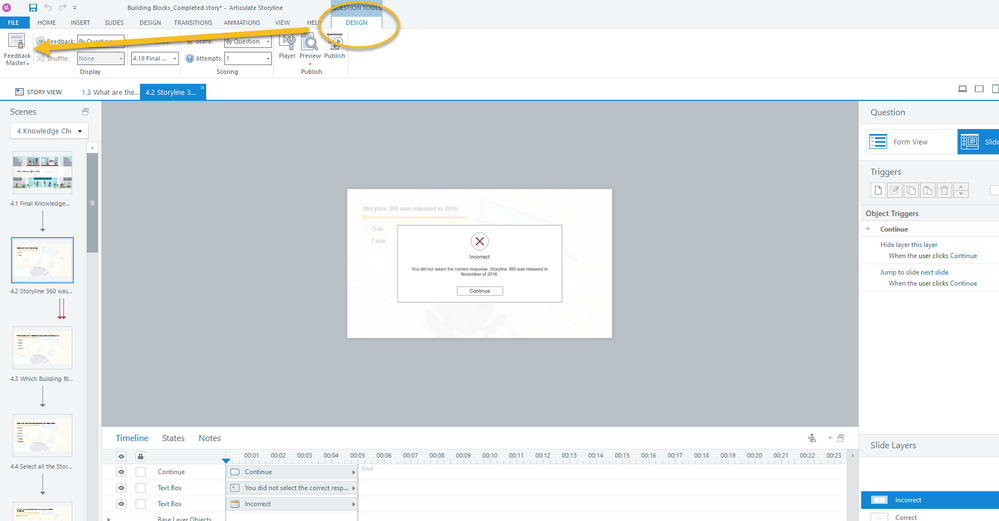999x521 pixels.
Task: Open the quick access toolbar customize arrow
Action: [x=75, y=8]
